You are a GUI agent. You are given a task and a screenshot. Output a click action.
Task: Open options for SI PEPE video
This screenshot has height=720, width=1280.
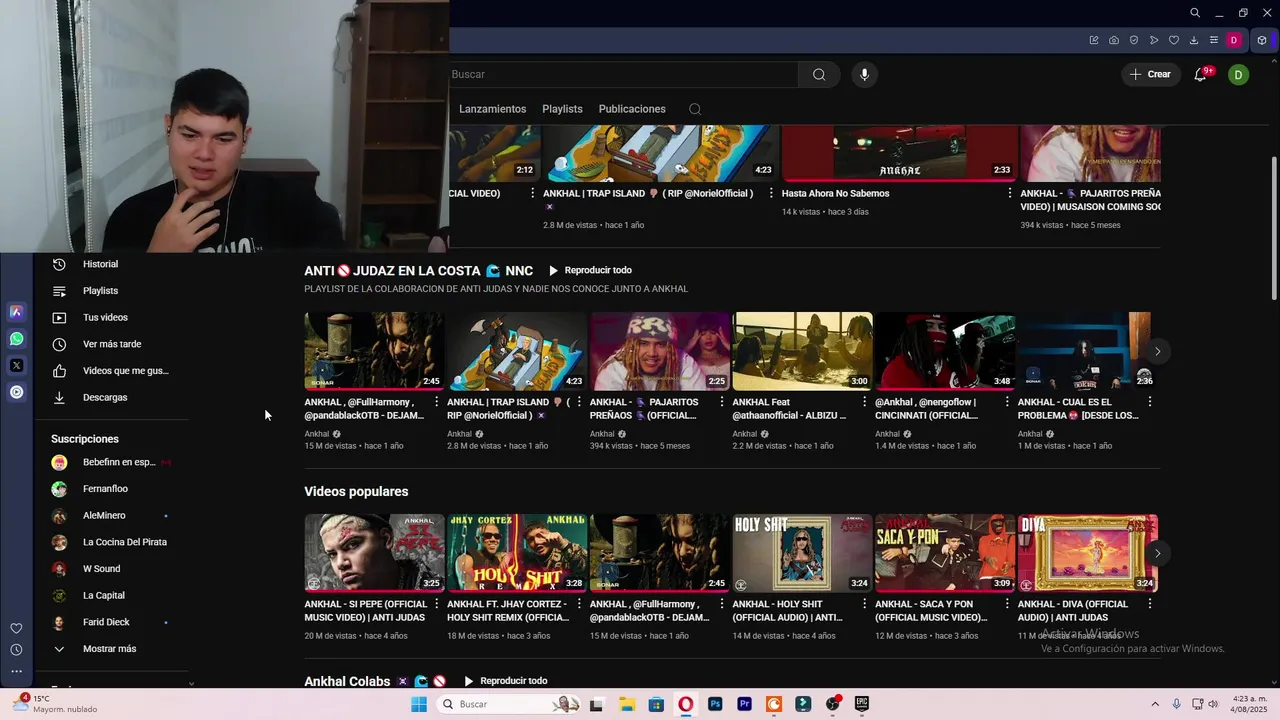pyautogui.click(x=436, y=604)
